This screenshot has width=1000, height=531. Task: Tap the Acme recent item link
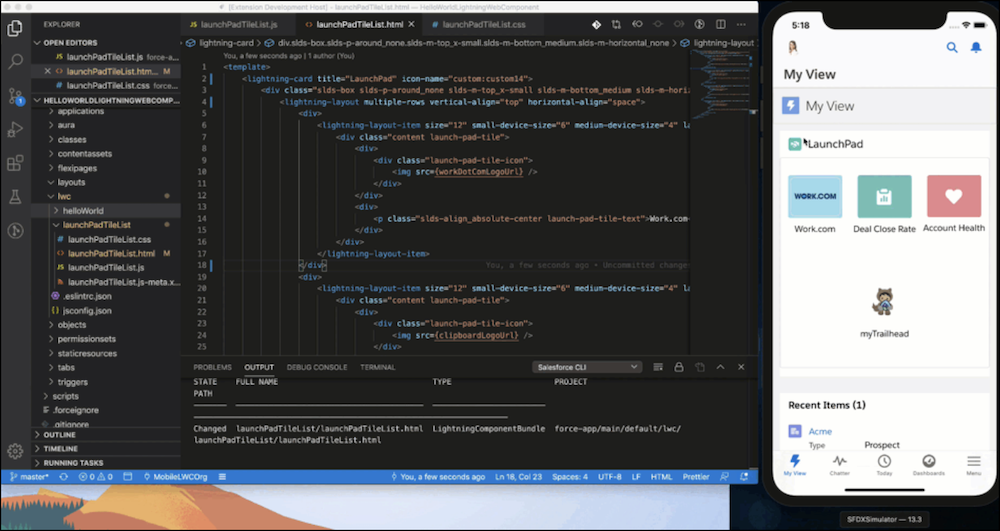point(820,431)
